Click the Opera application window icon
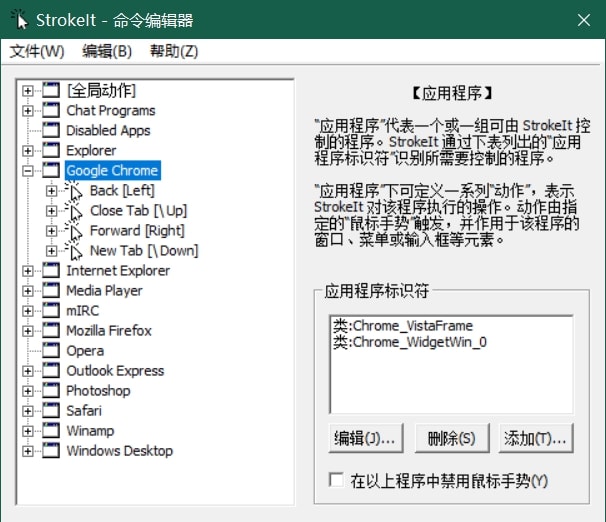Screen dimensions: 606x522 coord(51,350)
